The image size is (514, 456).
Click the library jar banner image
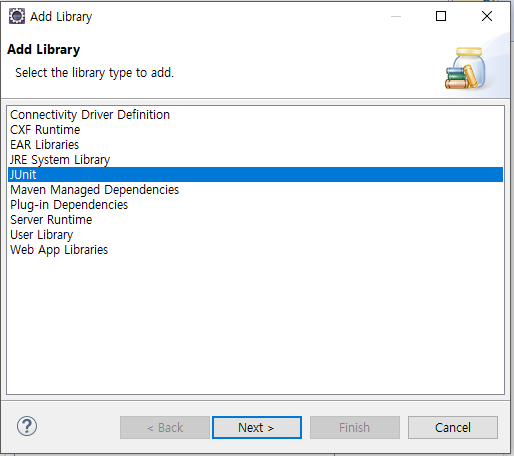466,68
